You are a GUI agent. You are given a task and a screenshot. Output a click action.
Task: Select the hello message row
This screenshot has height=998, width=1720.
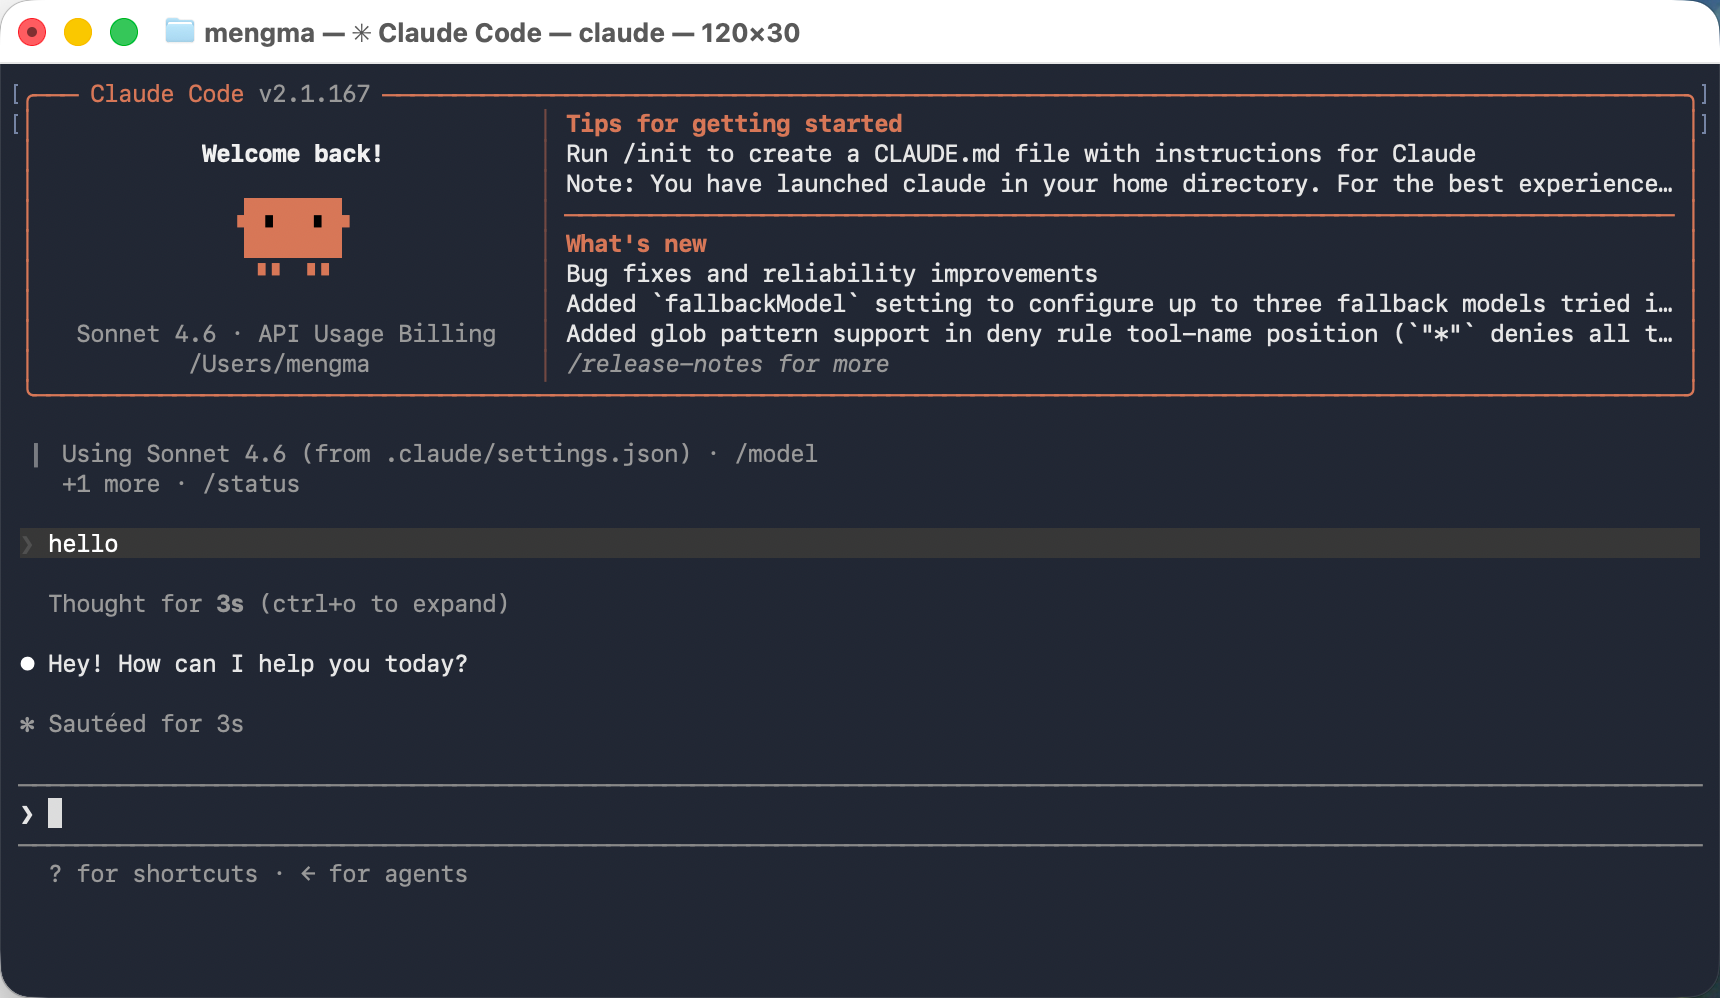859,543
